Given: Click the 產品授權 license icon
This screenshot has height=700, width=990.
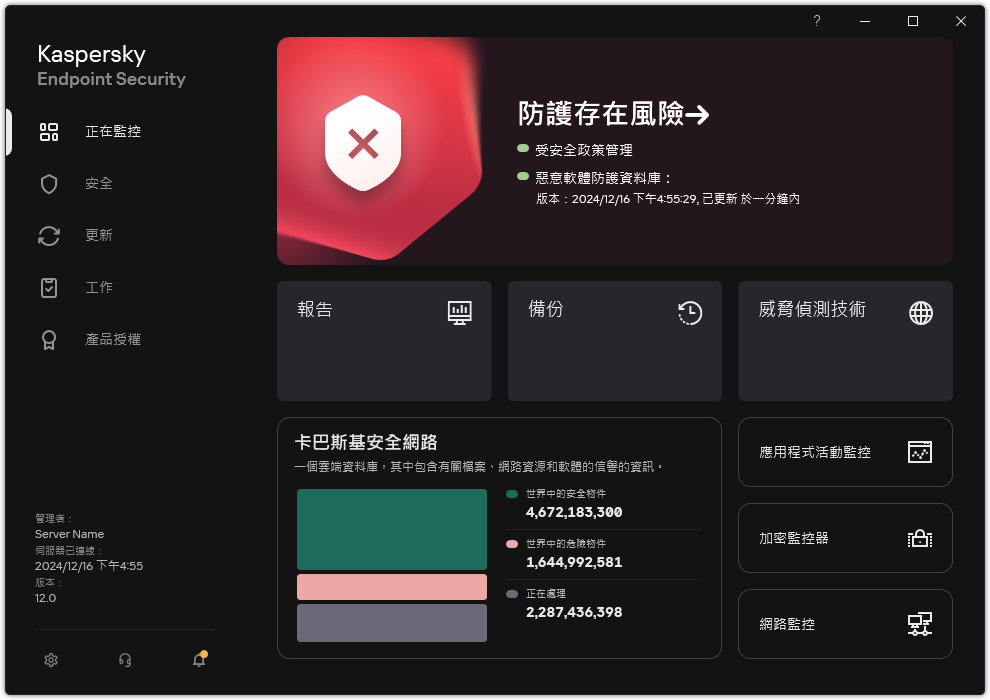Looking at the screenshot, I should (x=49, y=339).
